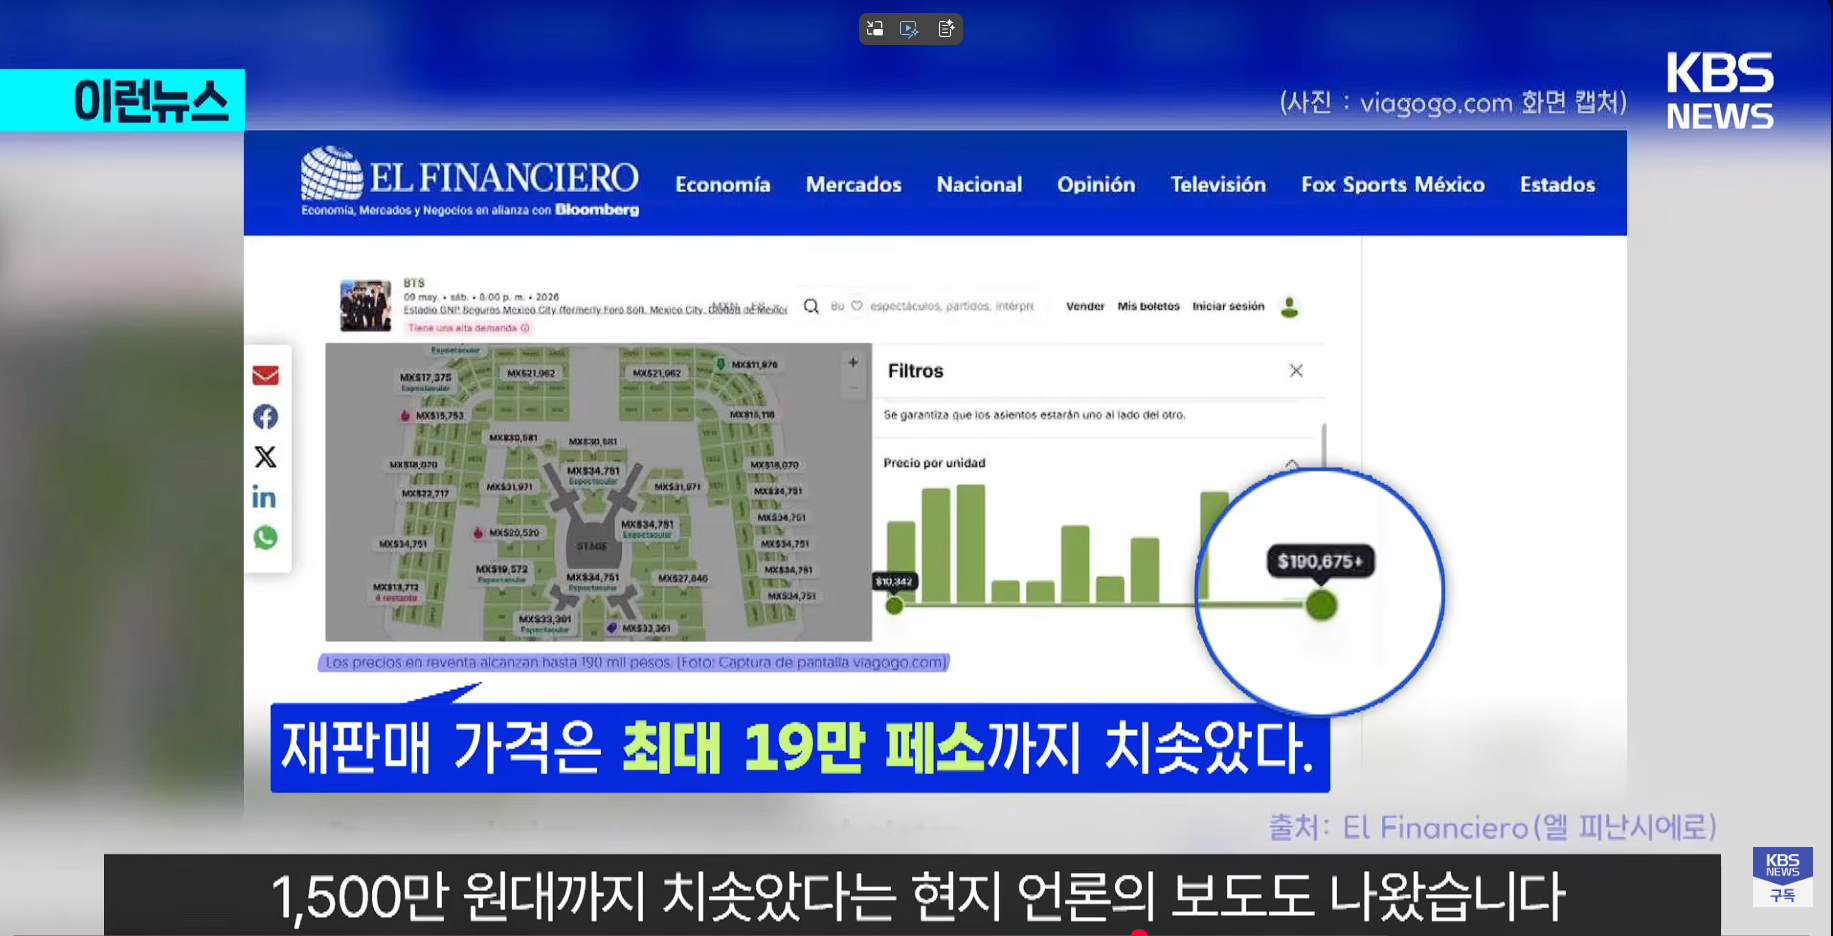The height and width of the screenshot is (936, 1833).
Task: Click the picture-in-picture icon in top overlay
Action: 875,29
